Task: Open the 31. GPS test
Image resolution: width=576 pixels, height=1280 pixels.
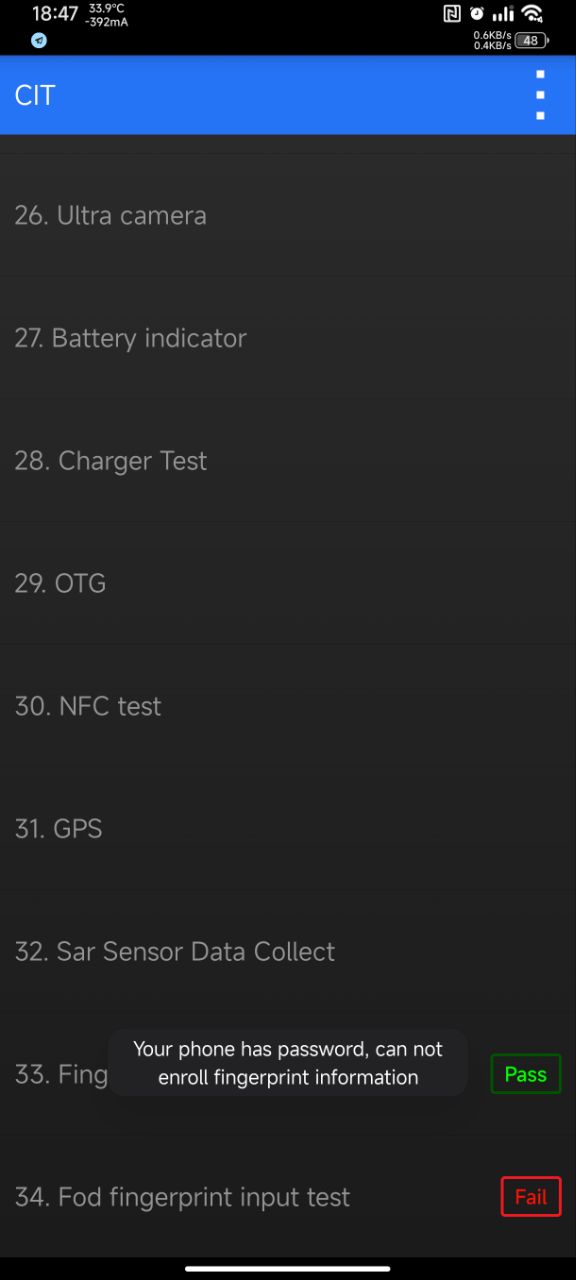Action: click(x=288, y=829)
